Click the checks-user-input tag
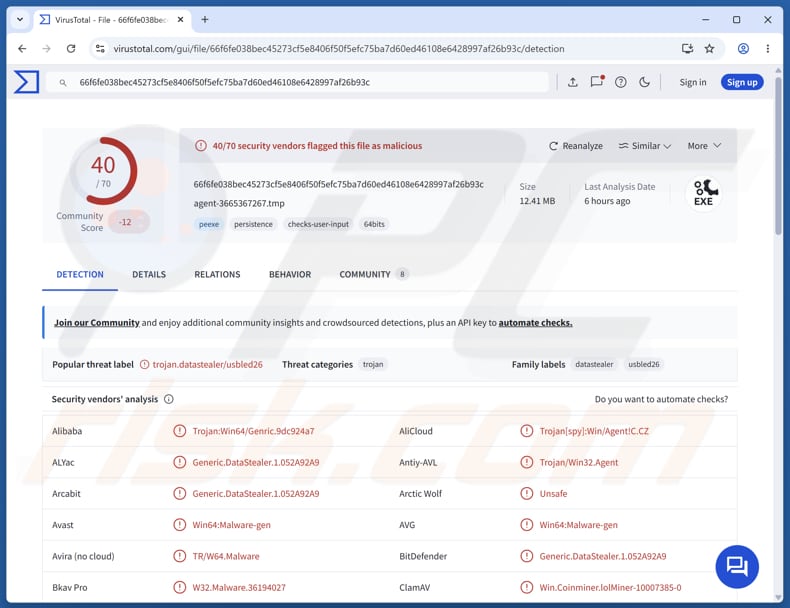Screen dimensions: 790x608 318,224
